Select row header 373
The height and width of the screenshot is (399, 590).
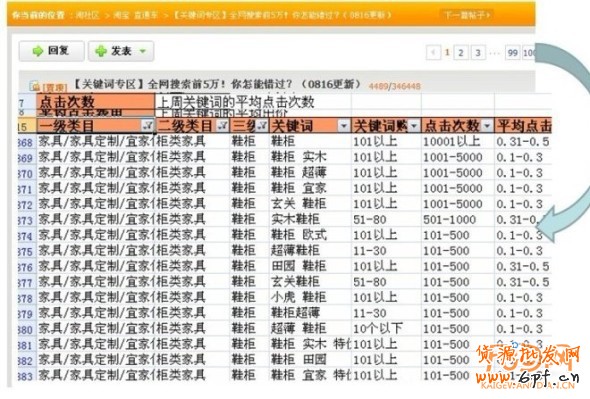click(x=26, y=220)
